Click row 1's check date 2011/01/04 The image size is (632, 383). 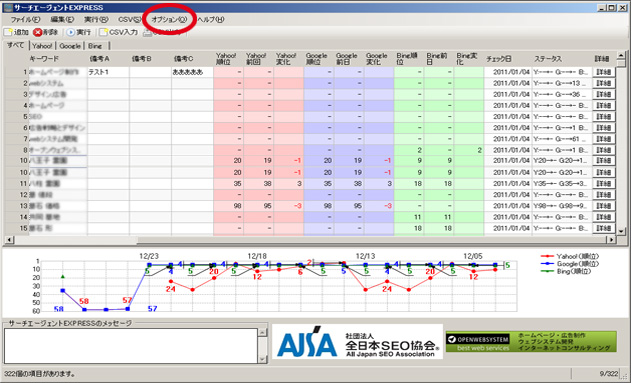coord(511,72)
